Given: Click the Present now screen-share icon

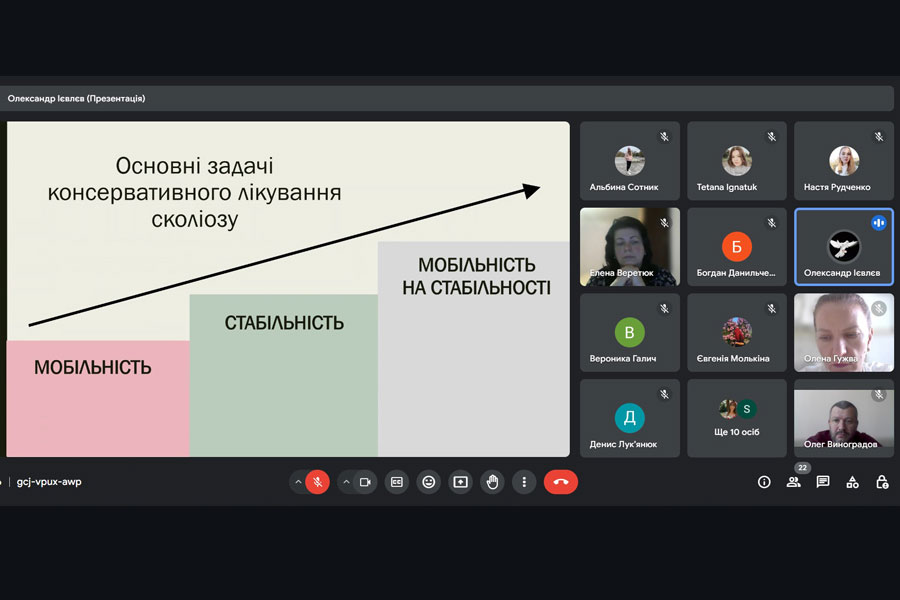Looking at the screenshot, I should pyautogui.click(x=460, y=482).
